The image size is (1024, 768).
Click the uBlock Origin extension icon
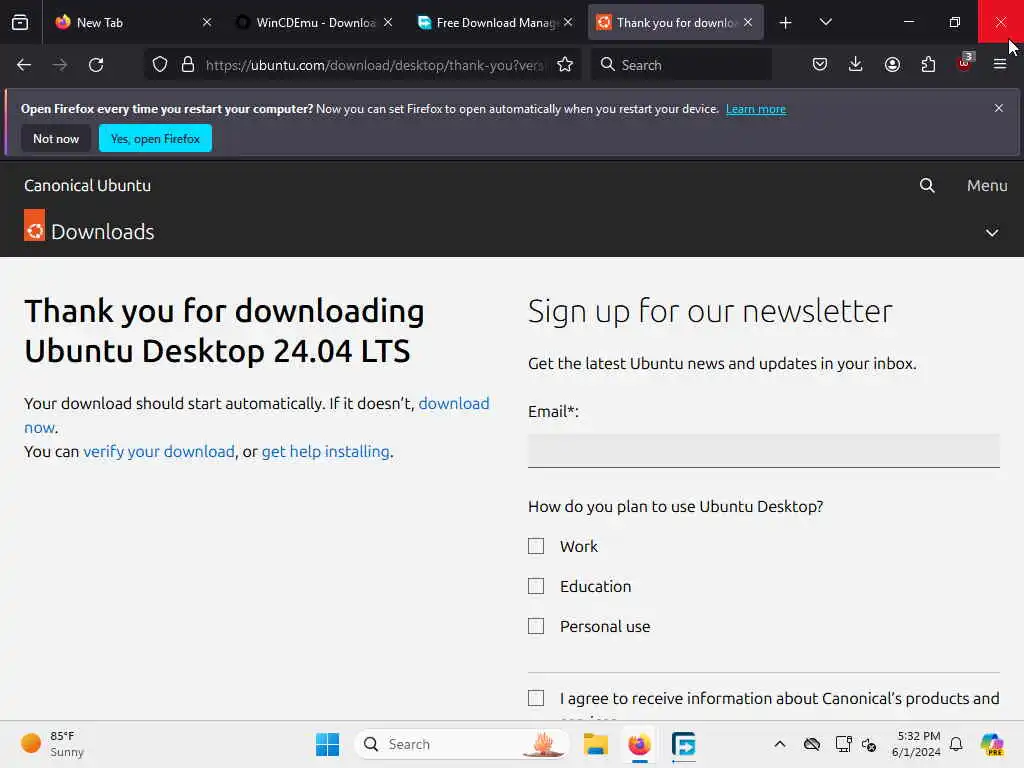point(965,63)
